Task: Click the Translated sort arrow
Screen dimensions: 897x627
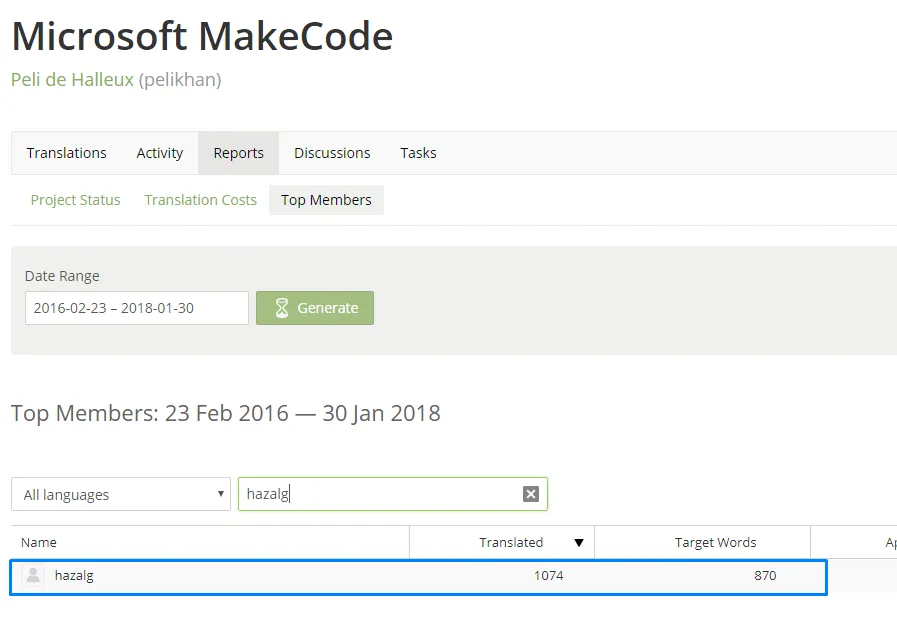Action: tap(579, 543)
